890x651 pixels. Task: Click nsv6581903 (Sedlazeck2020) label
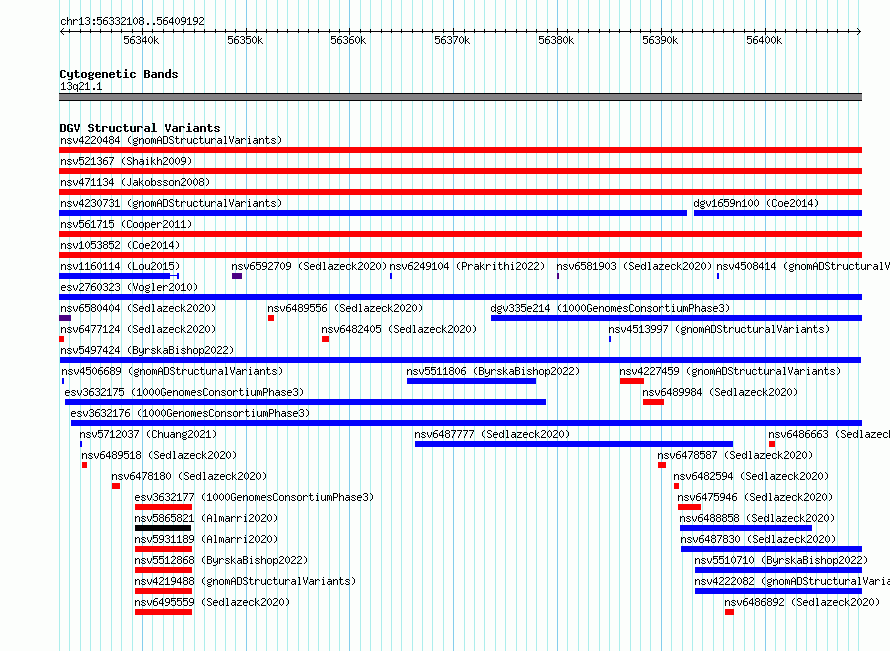click(634, 266)
